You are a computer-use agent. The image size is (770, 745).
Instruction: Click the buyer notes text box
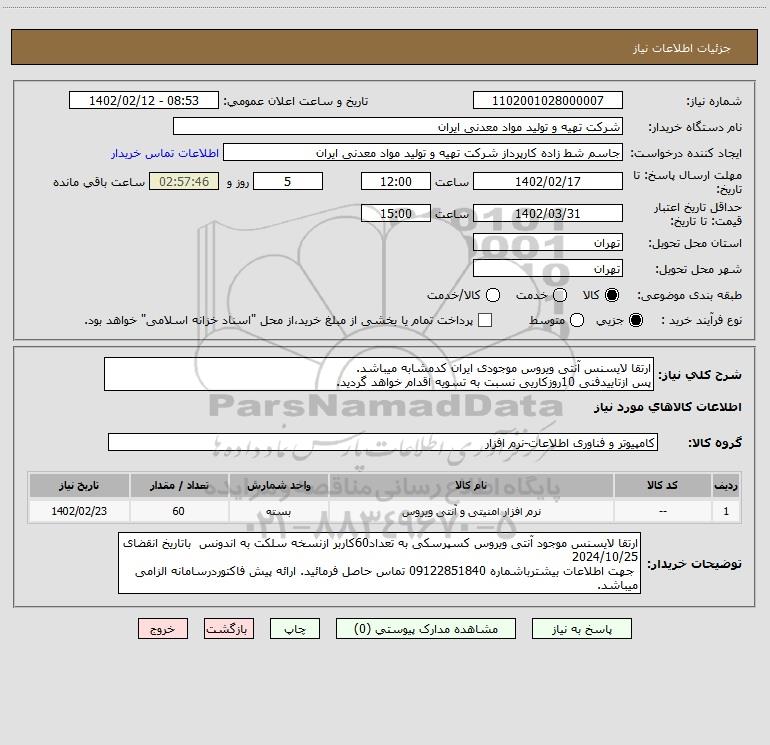(379, 563)
